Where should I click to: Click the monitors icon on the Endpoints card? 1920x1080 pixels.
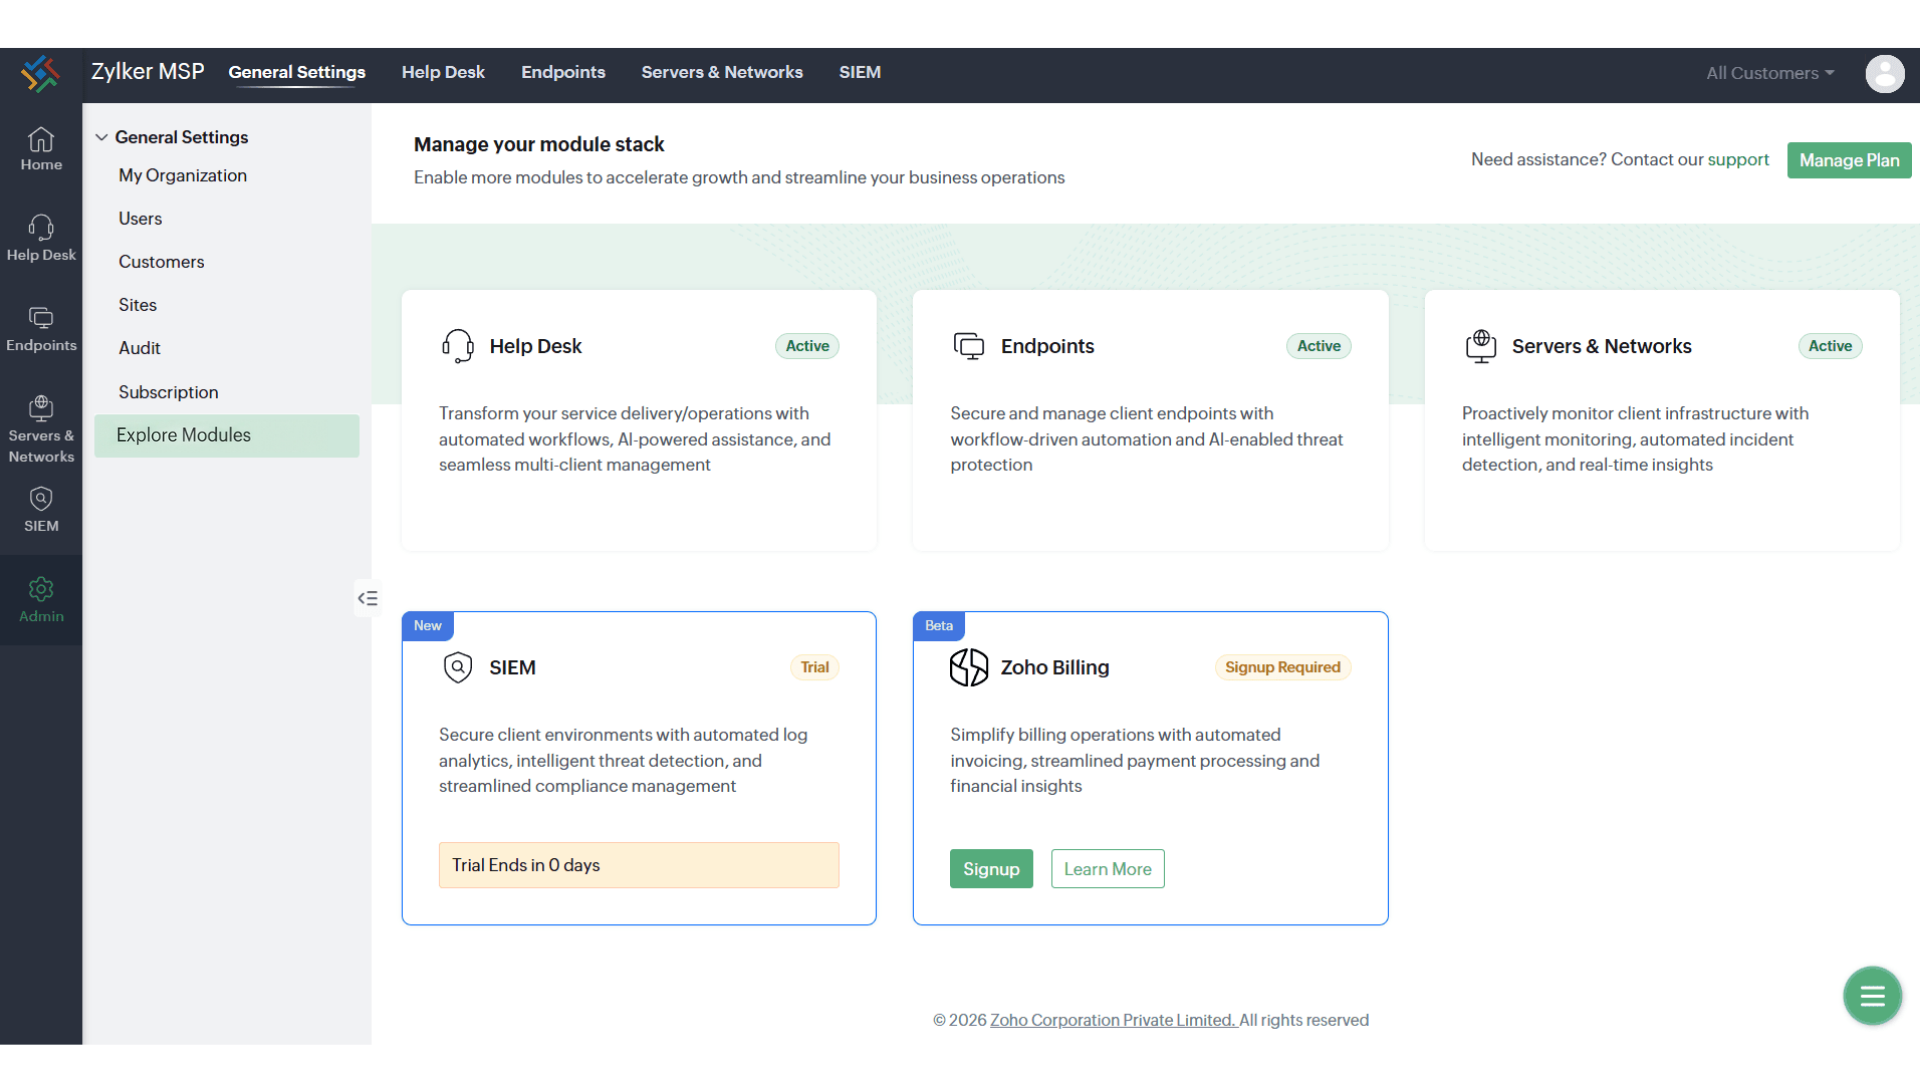click(x=968, y=346)
